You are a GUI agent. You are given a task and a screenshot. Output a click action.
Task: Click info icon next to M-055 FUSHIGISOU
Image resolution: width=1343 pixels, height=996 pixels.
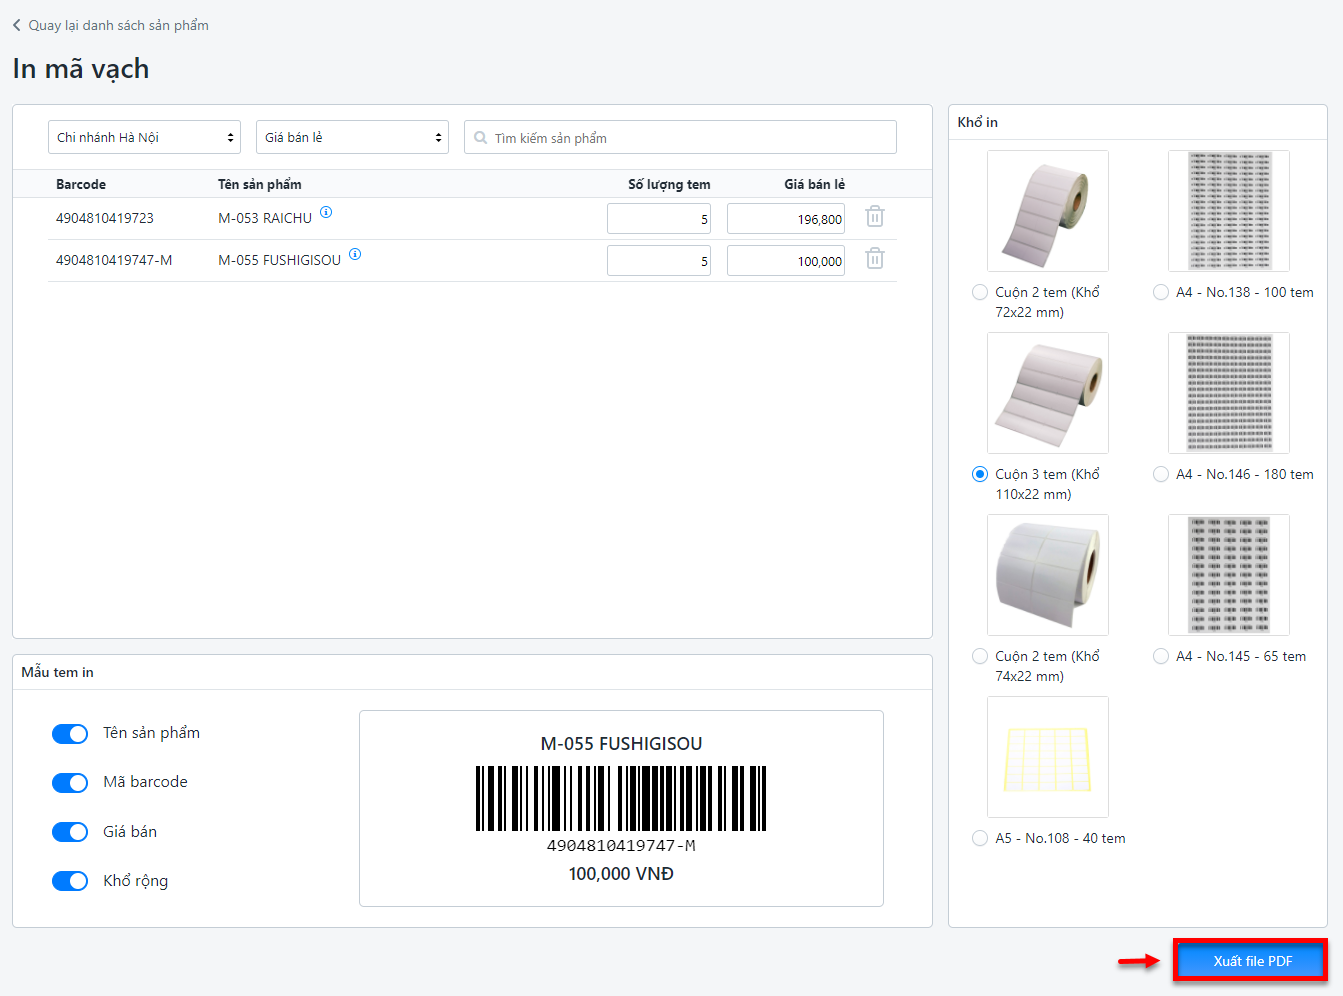tap(355, 254)
